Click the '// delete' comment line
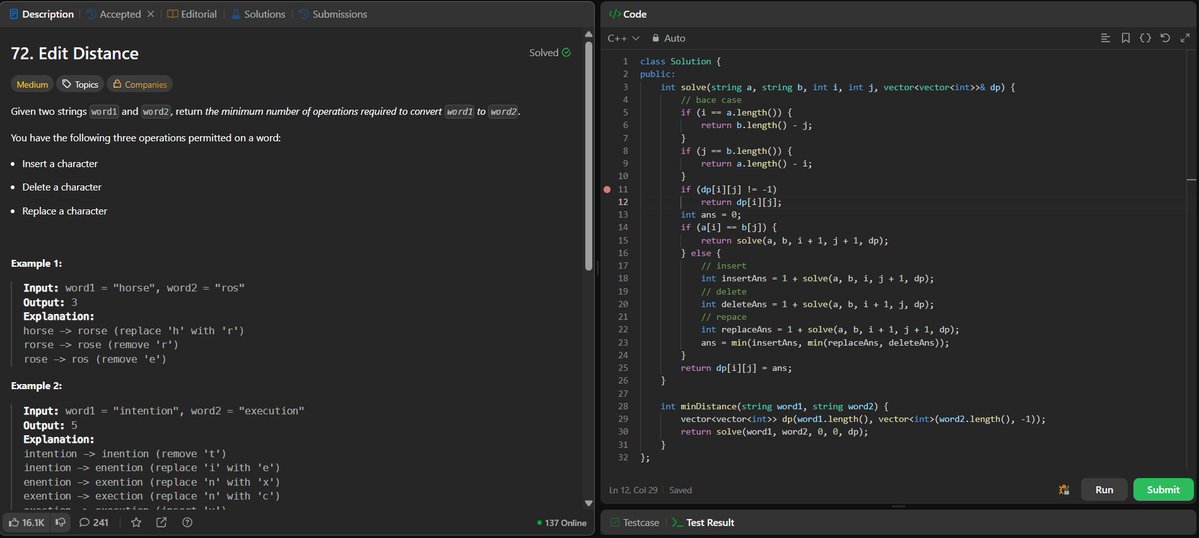 (x=724, y=291)
